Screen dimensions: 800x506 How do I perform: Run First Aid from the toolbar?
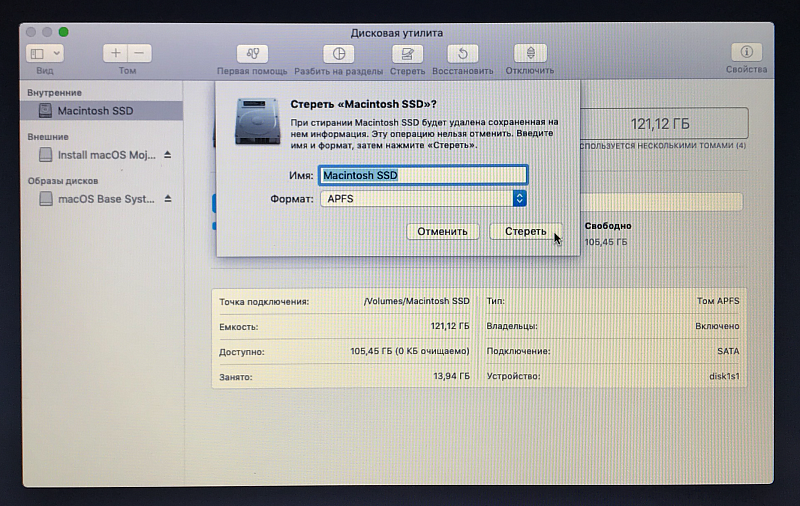pyautogui.click(x=252, y=53)
